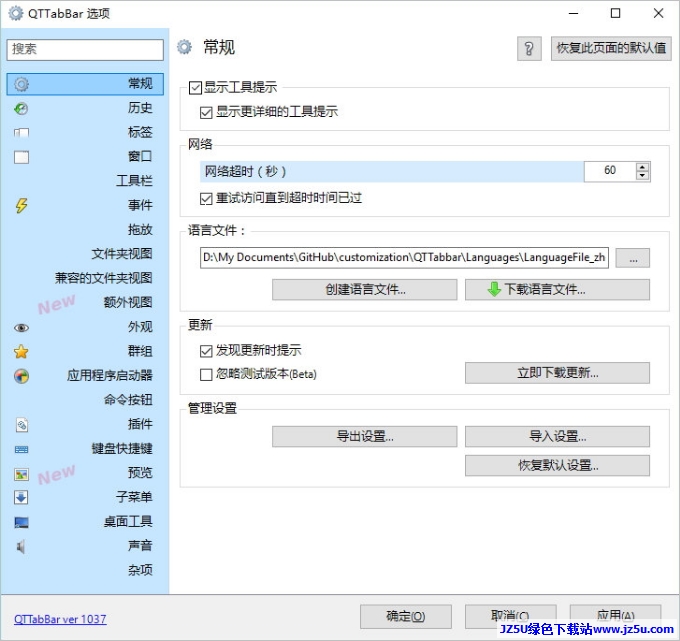Screen dimensions: 680x641
Task: Click the 搜索 search field
Action: [85, 49]
